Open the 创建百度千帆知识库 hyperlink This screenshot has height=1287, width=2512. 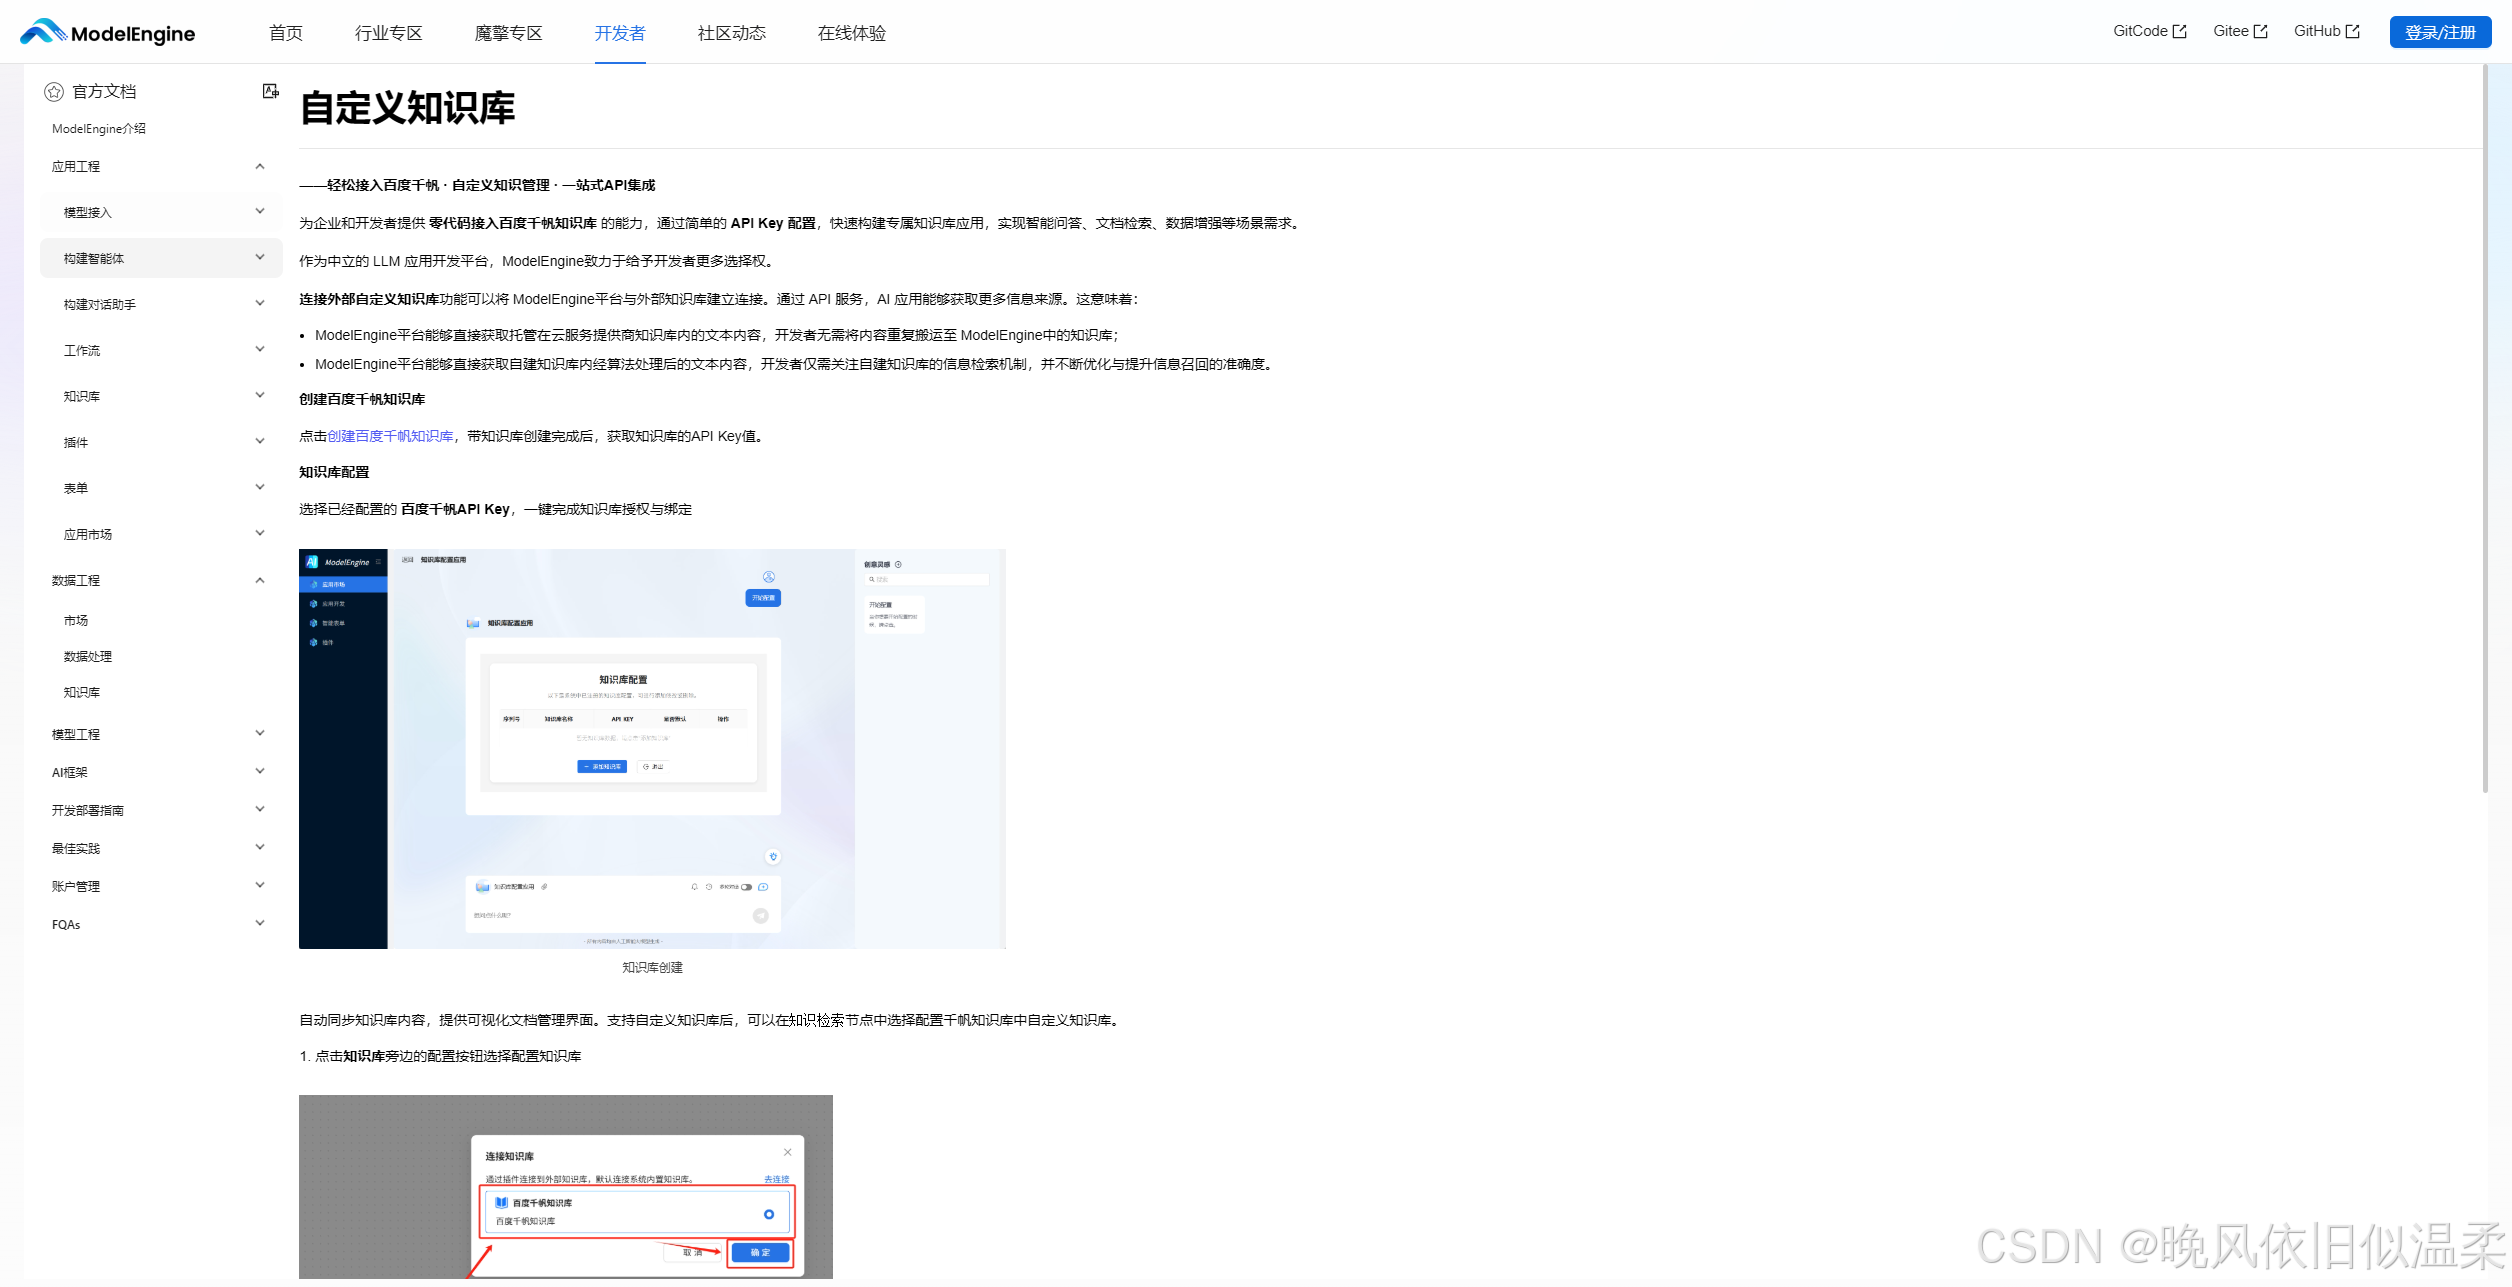pos(390,436)
